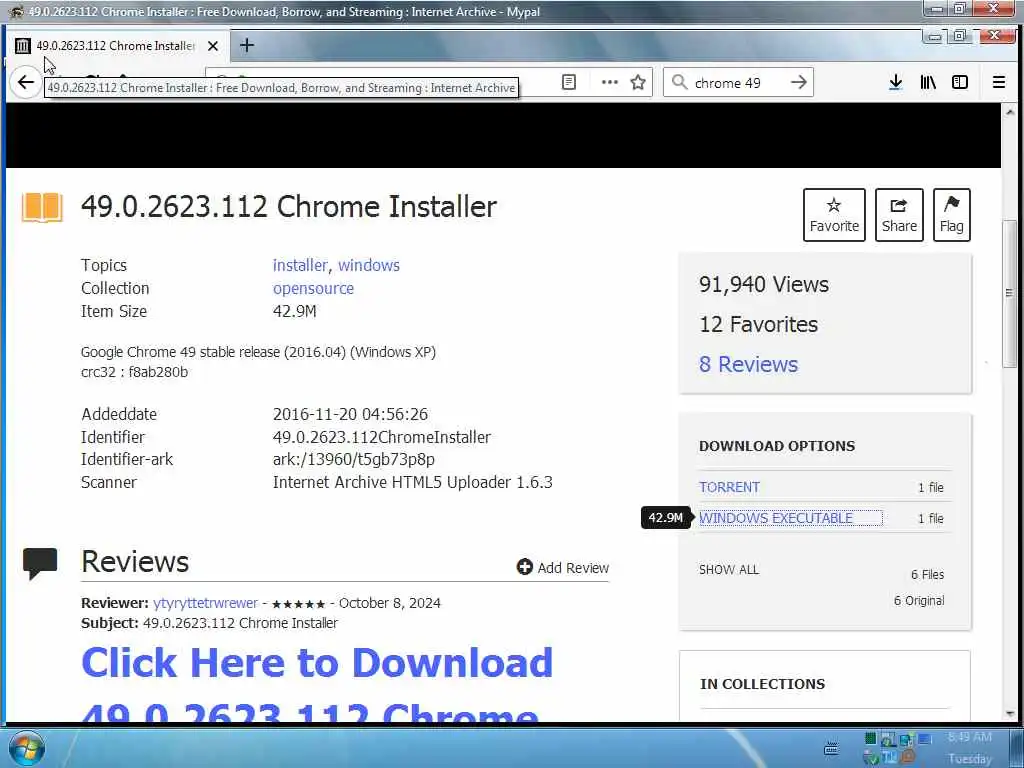Click the scrollbar up arrow
The height and width of the screenshot is (768, 1024).
pos(1010,112)
